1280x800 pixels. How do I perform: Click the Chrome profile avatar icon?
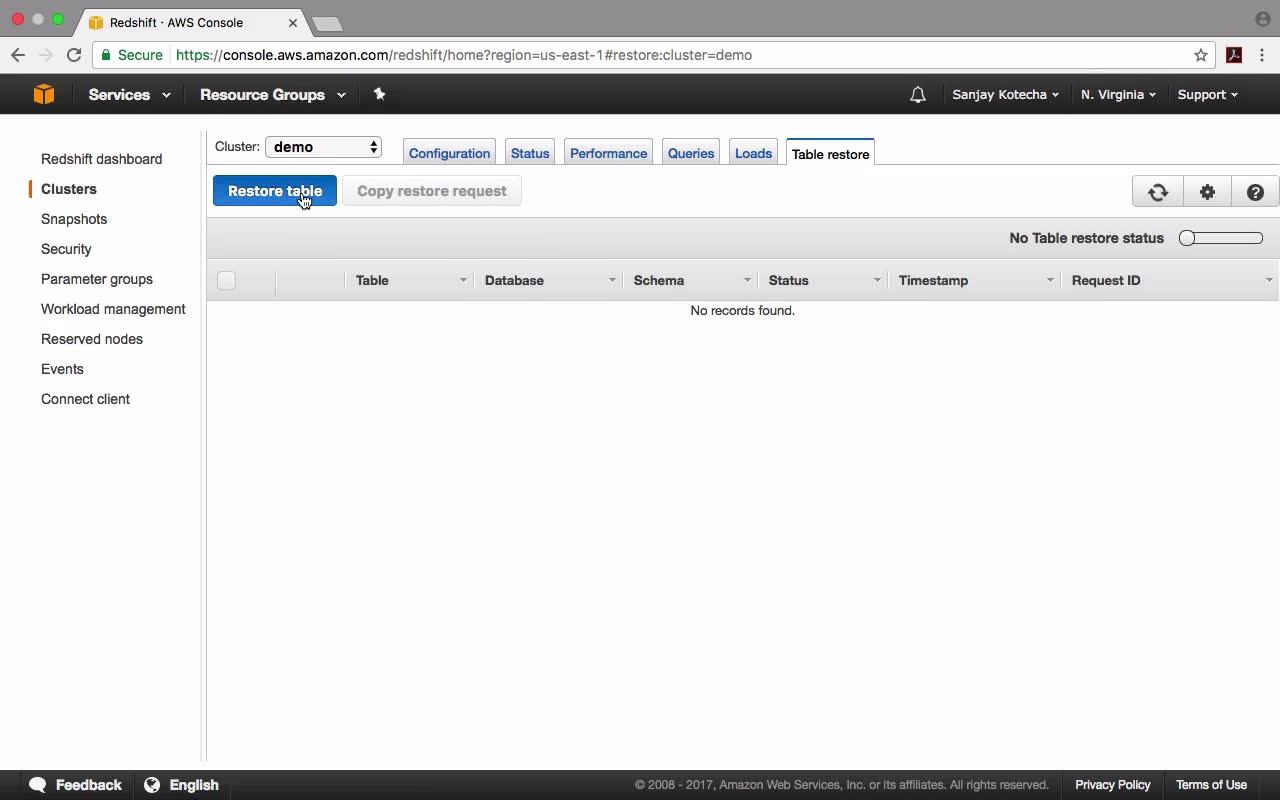coord(1262,19)
